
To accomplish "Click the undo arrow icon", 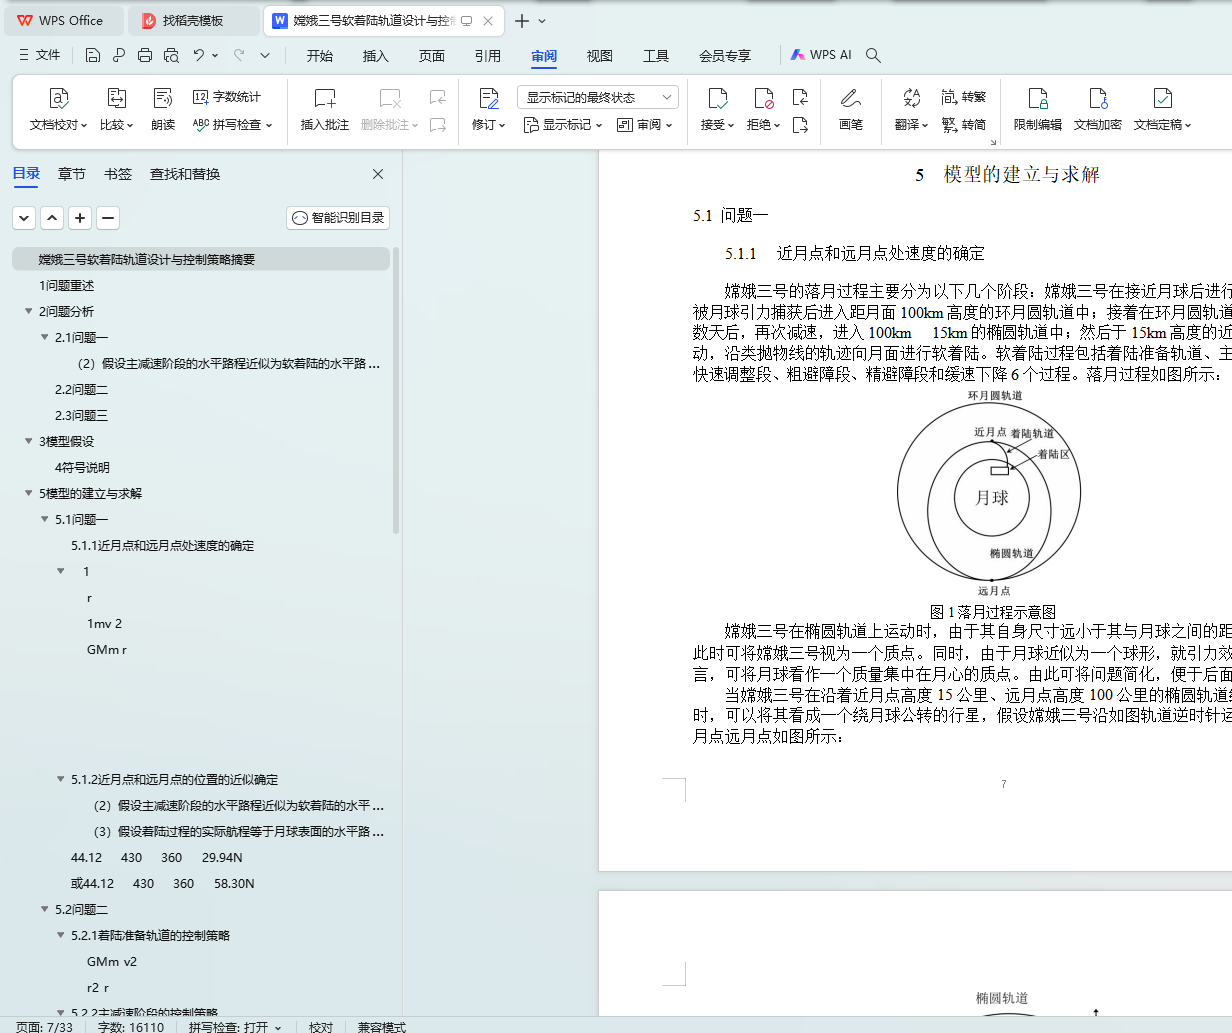I will [199, 55].
